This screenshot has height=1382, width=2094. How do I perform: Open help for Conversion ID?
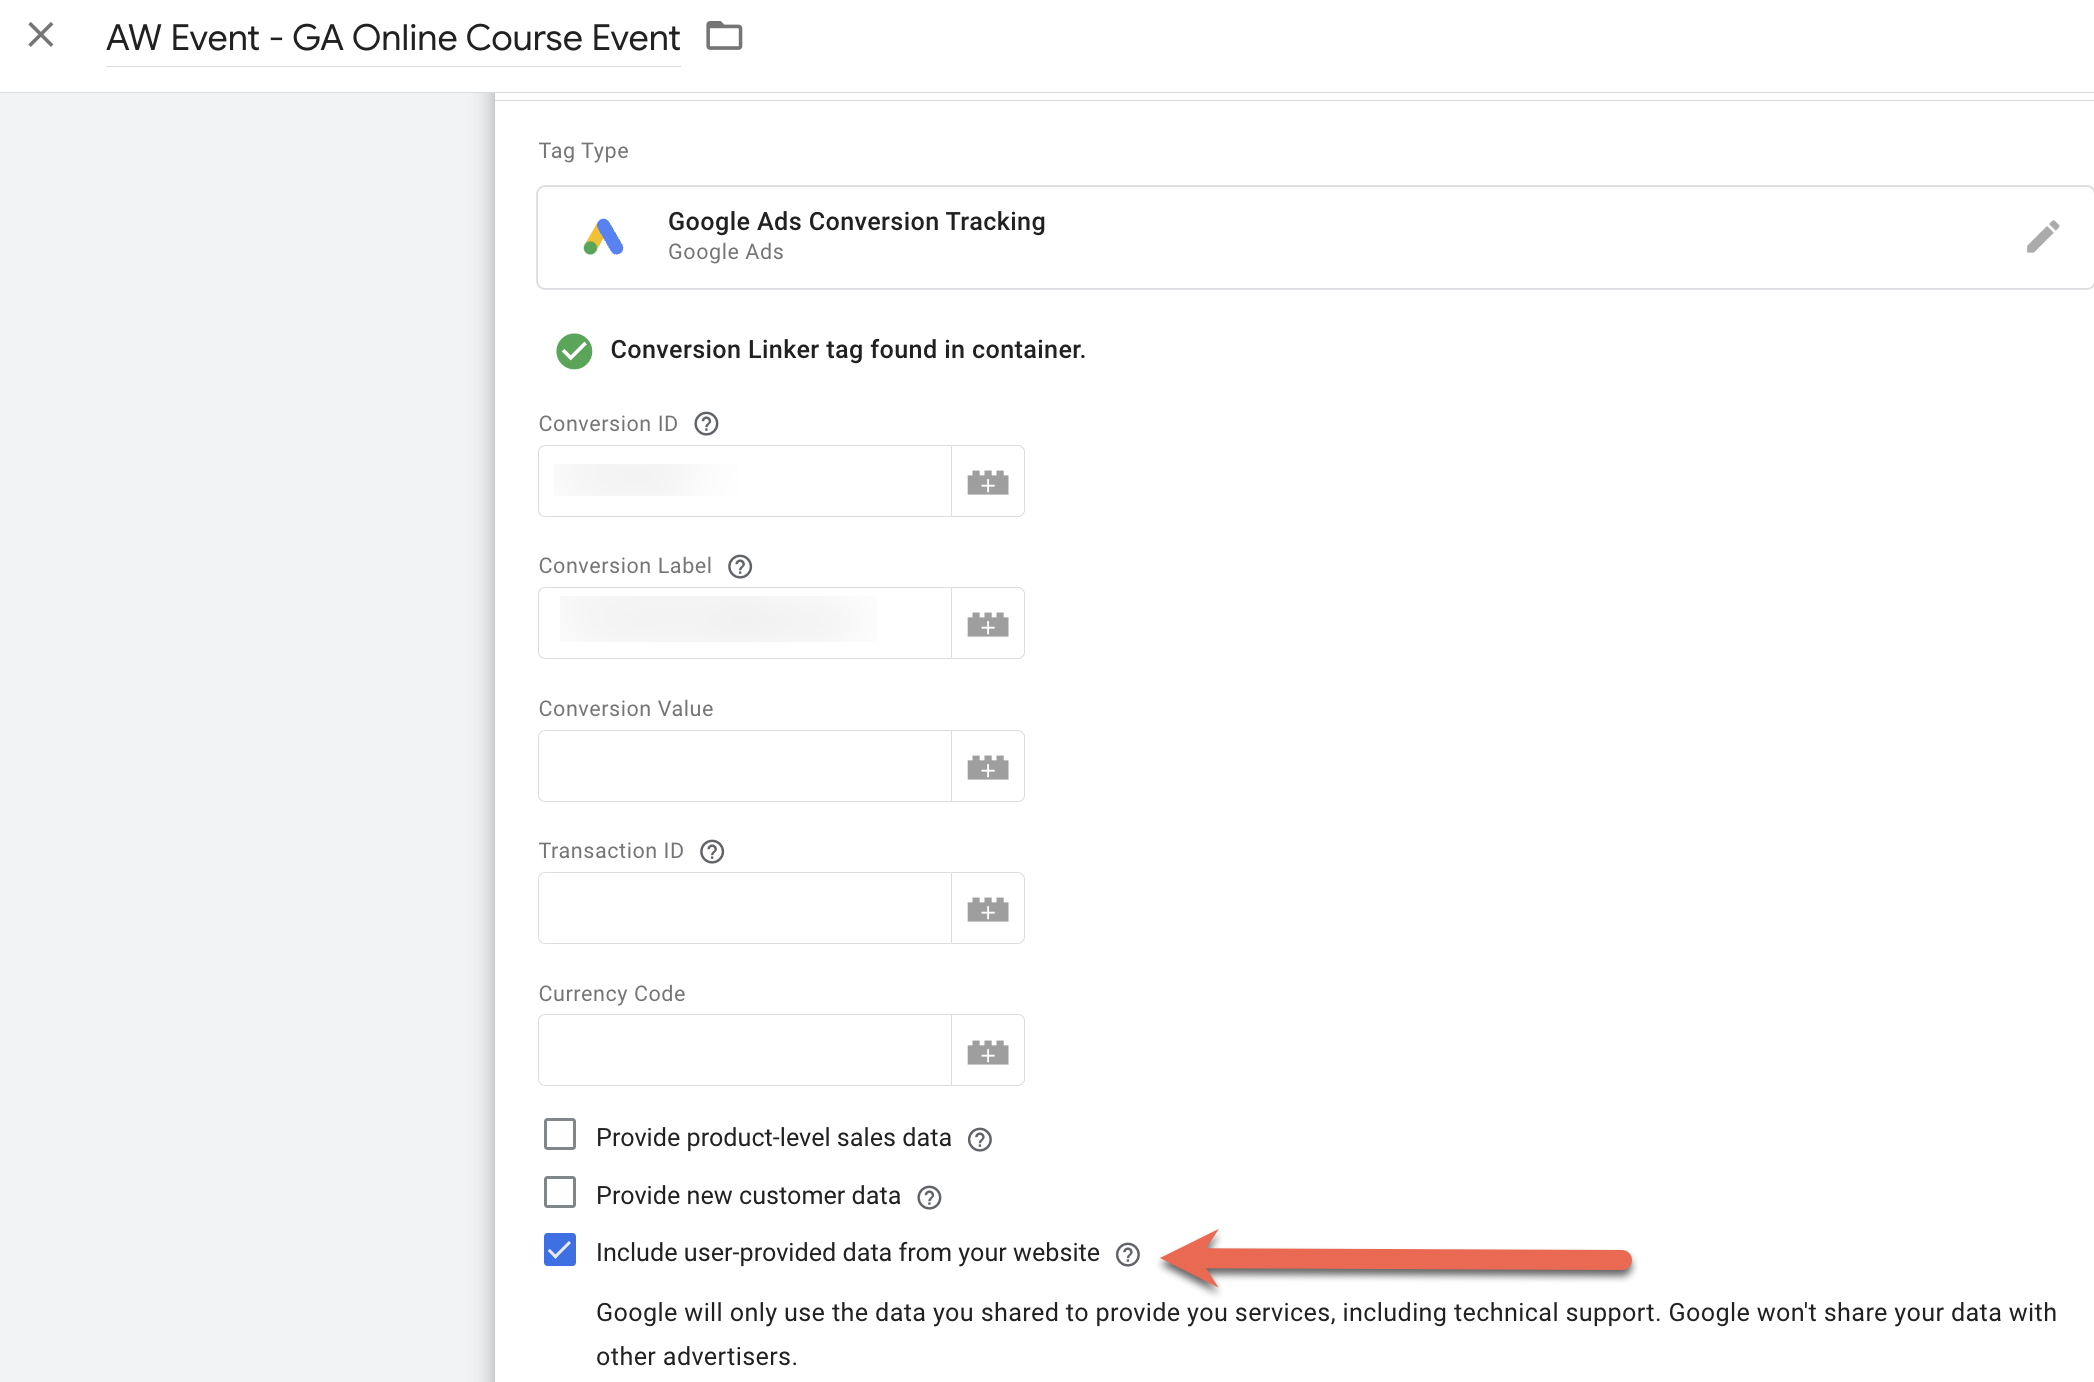click(x=706, y=424)
